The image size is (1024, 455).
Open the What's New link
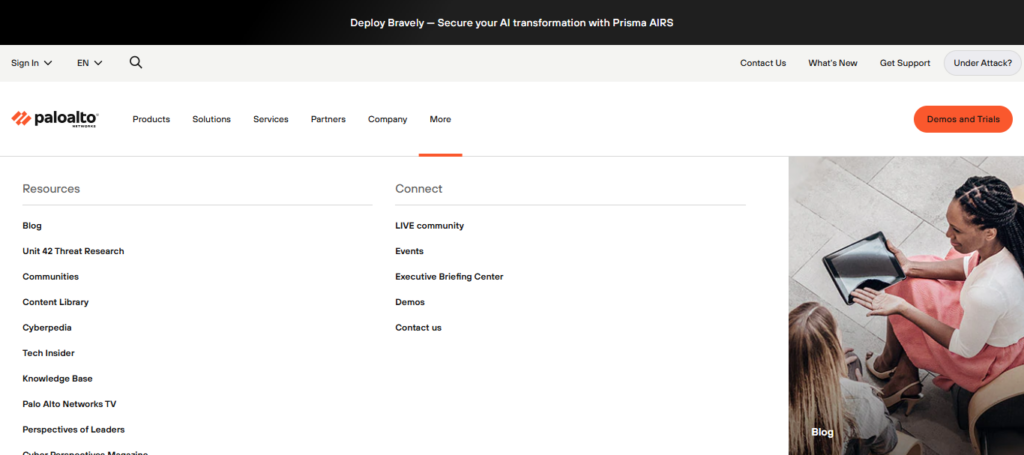pos(832,63)
